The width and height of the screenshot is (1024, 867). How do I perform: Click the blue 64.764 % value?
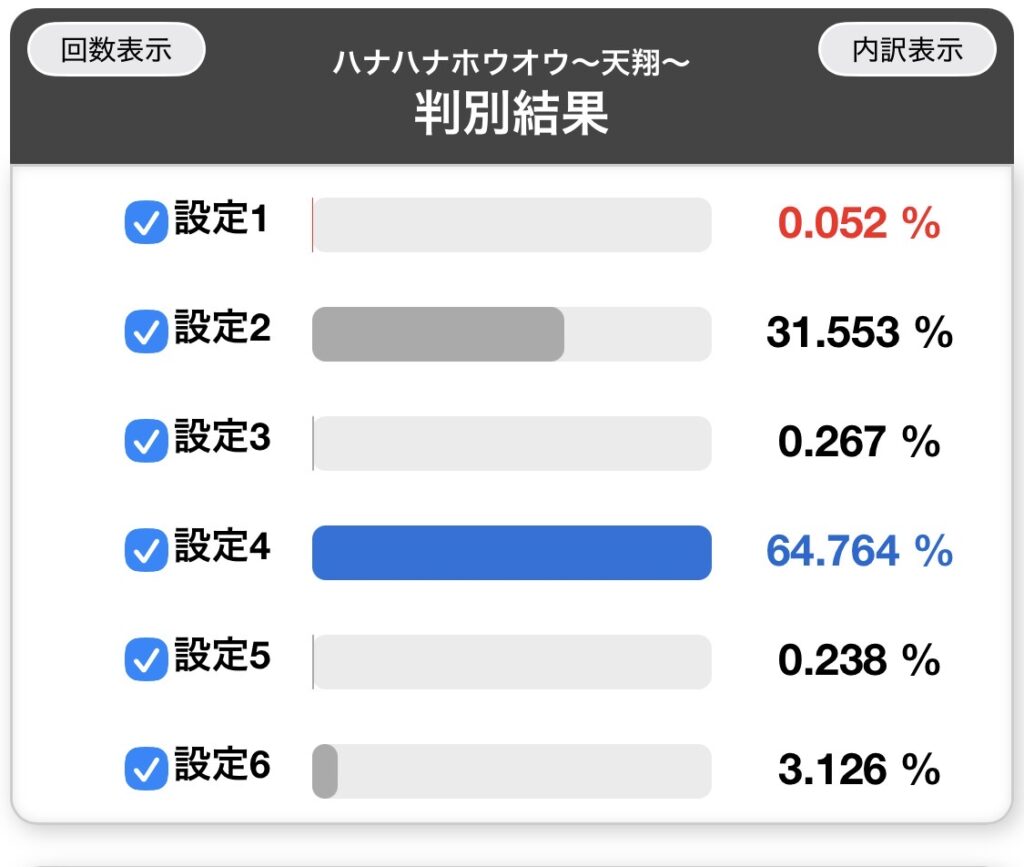[x=859, y=551]
